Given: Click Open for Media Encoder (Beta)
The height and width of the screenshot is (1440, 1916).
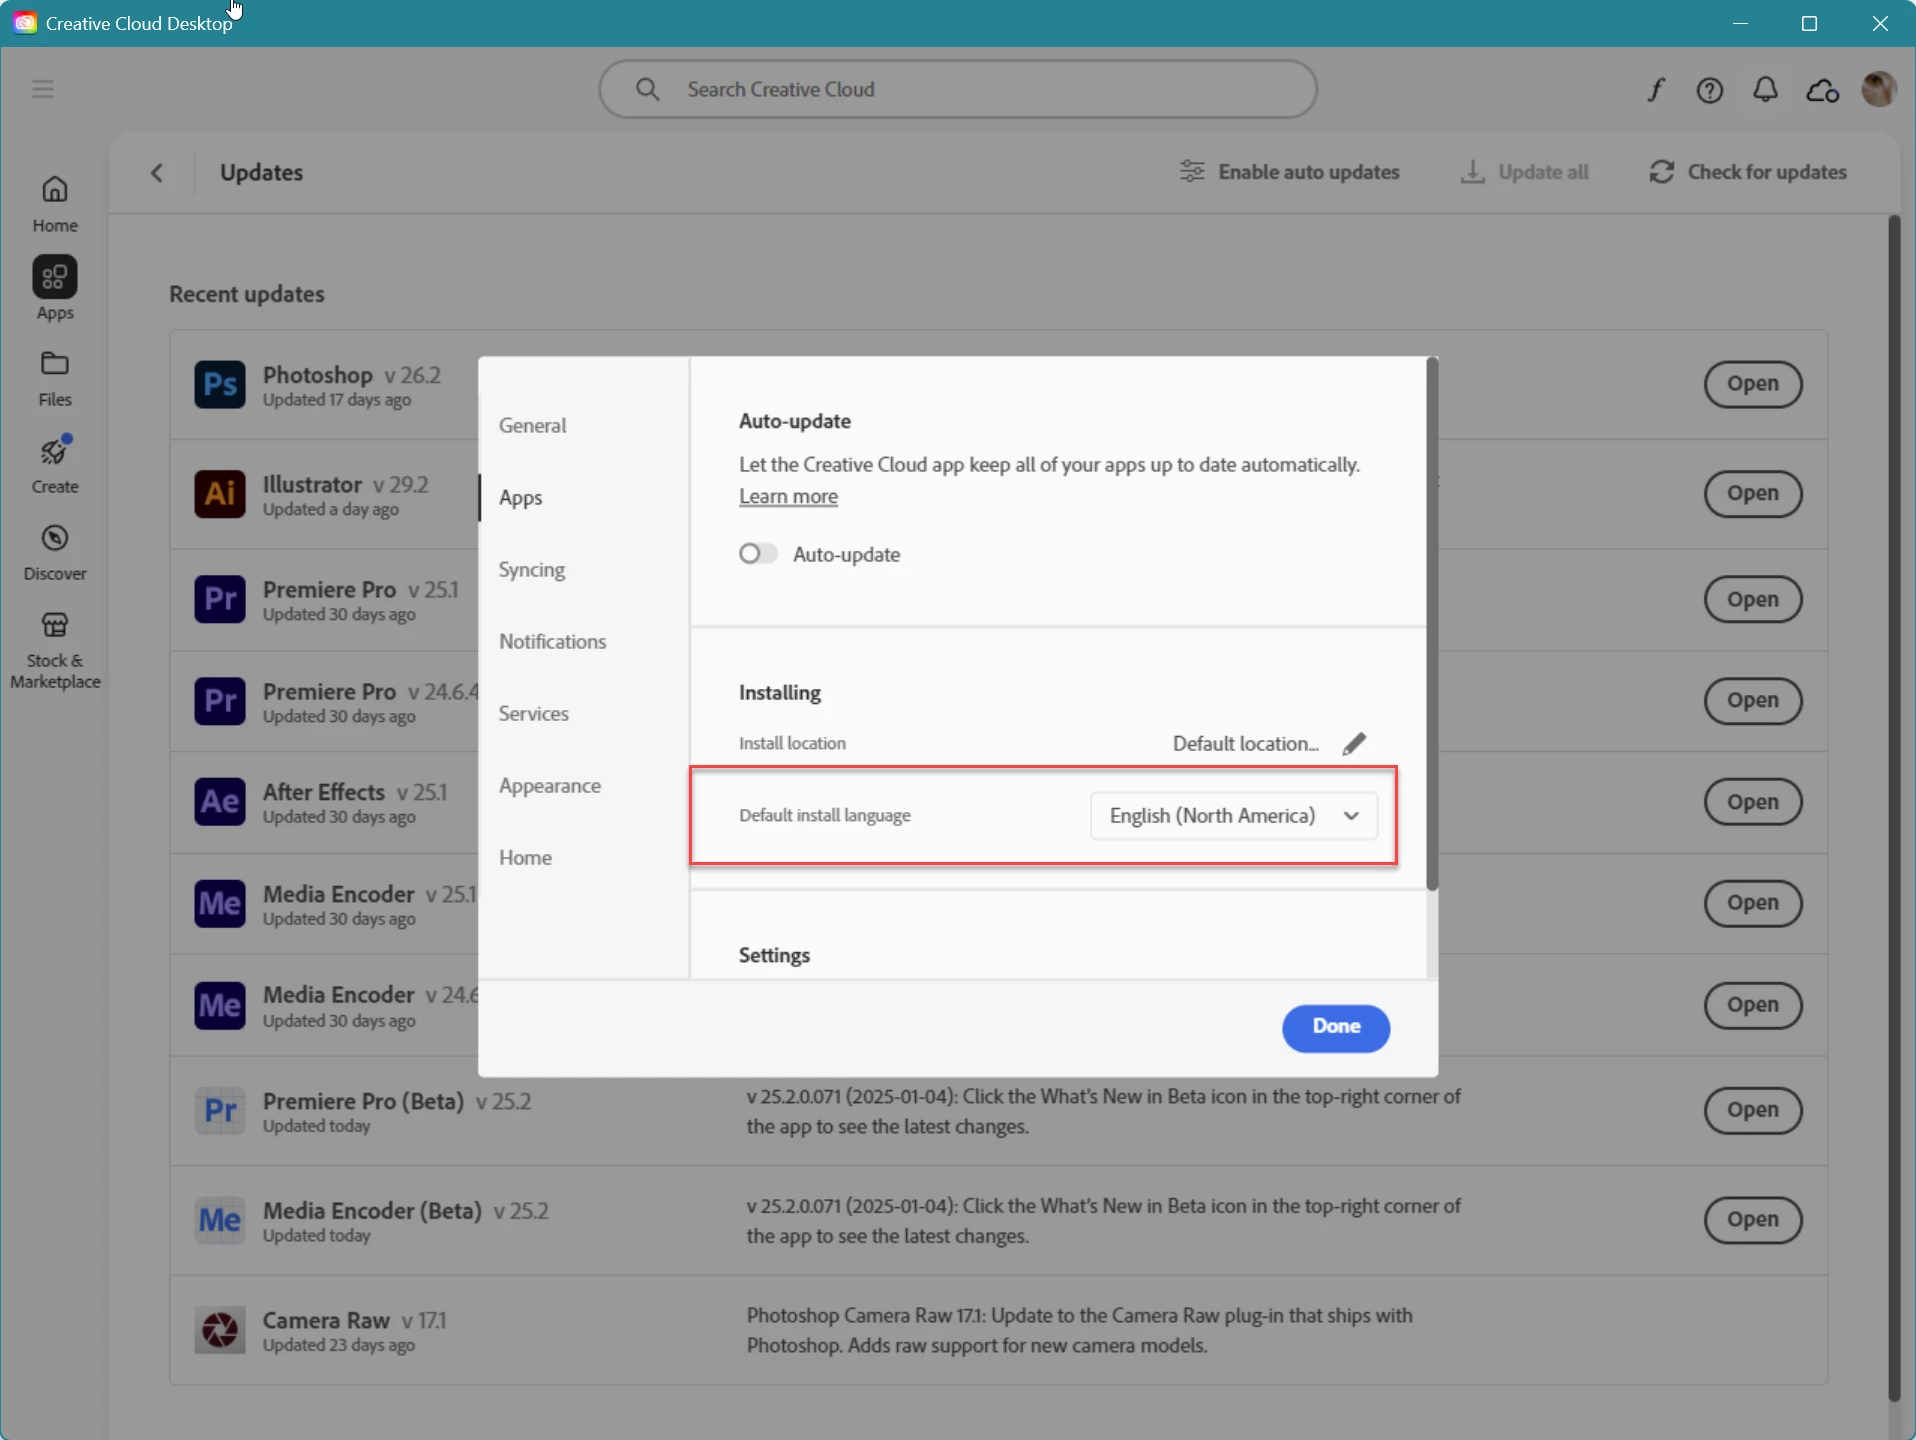Looking at the screenshot, I should pos(1753,1220).
